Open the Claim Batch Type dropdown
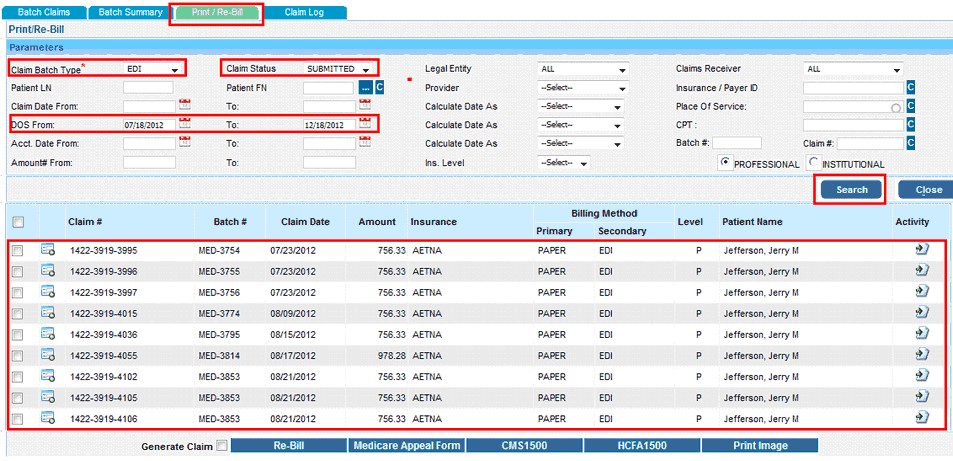 pos(152,69)
